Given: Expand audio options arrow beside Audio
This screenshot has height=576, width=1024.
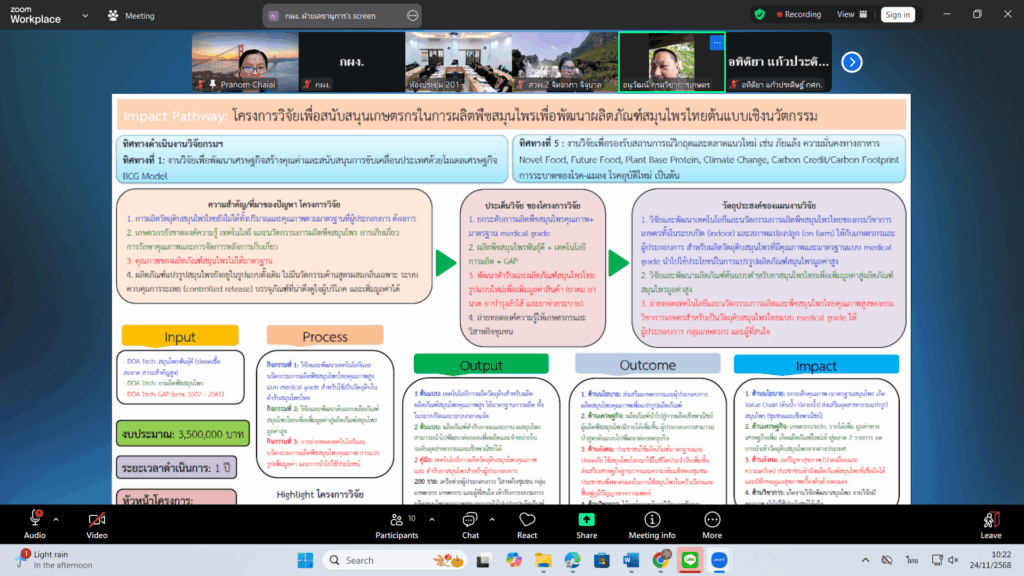Looking at the screenshot, I should pos(56,519).
